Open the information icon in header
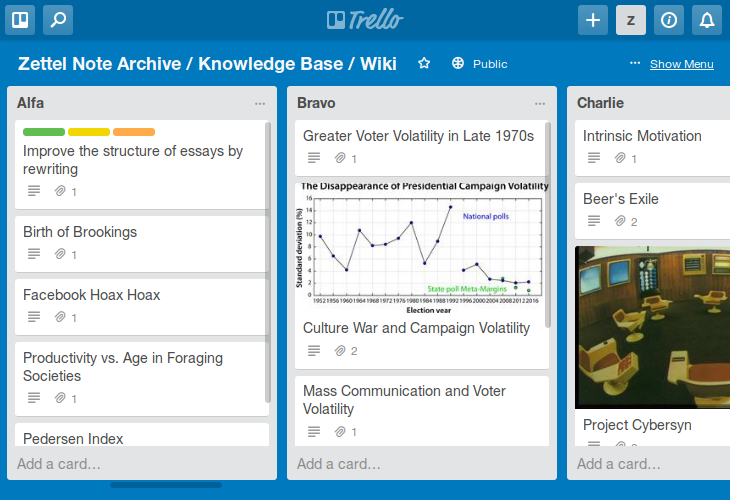 (x=669, y=20)
